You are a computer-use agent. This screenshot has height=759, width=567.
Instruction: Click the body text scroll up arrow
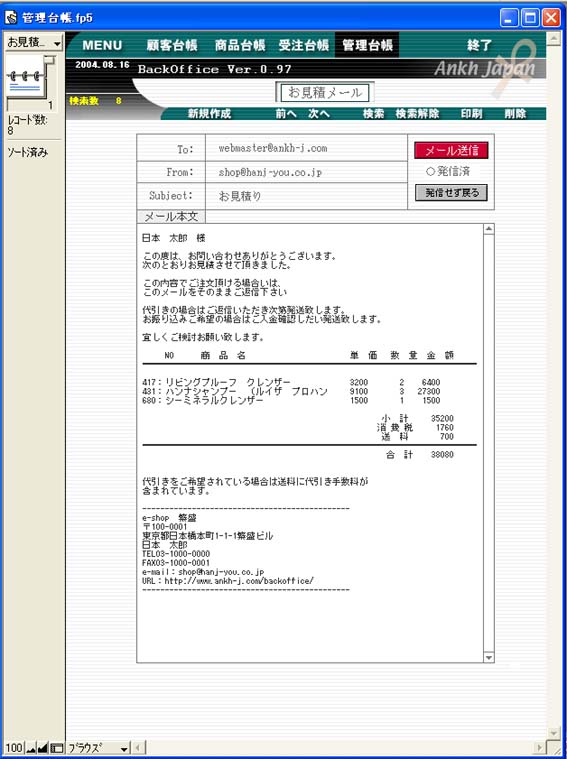click(489, 229)
